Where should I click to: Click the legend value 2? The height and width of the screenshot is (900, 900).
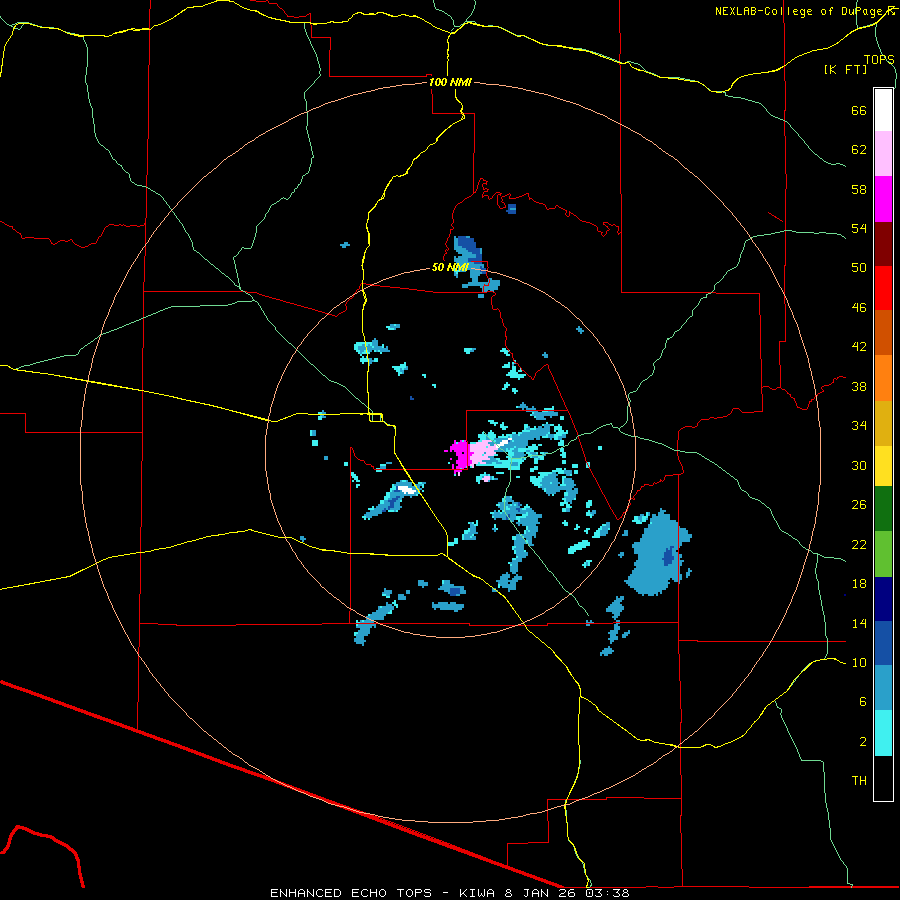point(863,741)
